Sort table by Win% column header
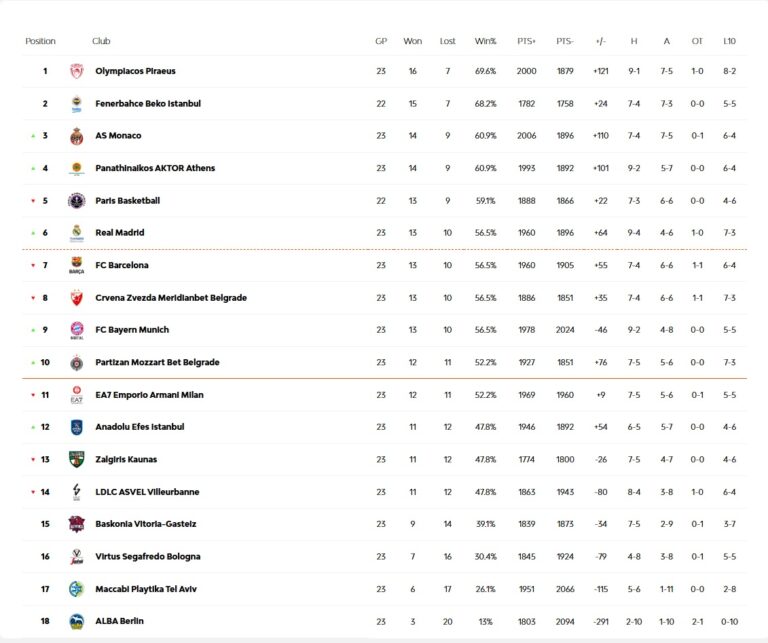This screenshot has width=768, height=643. point(485,41)
